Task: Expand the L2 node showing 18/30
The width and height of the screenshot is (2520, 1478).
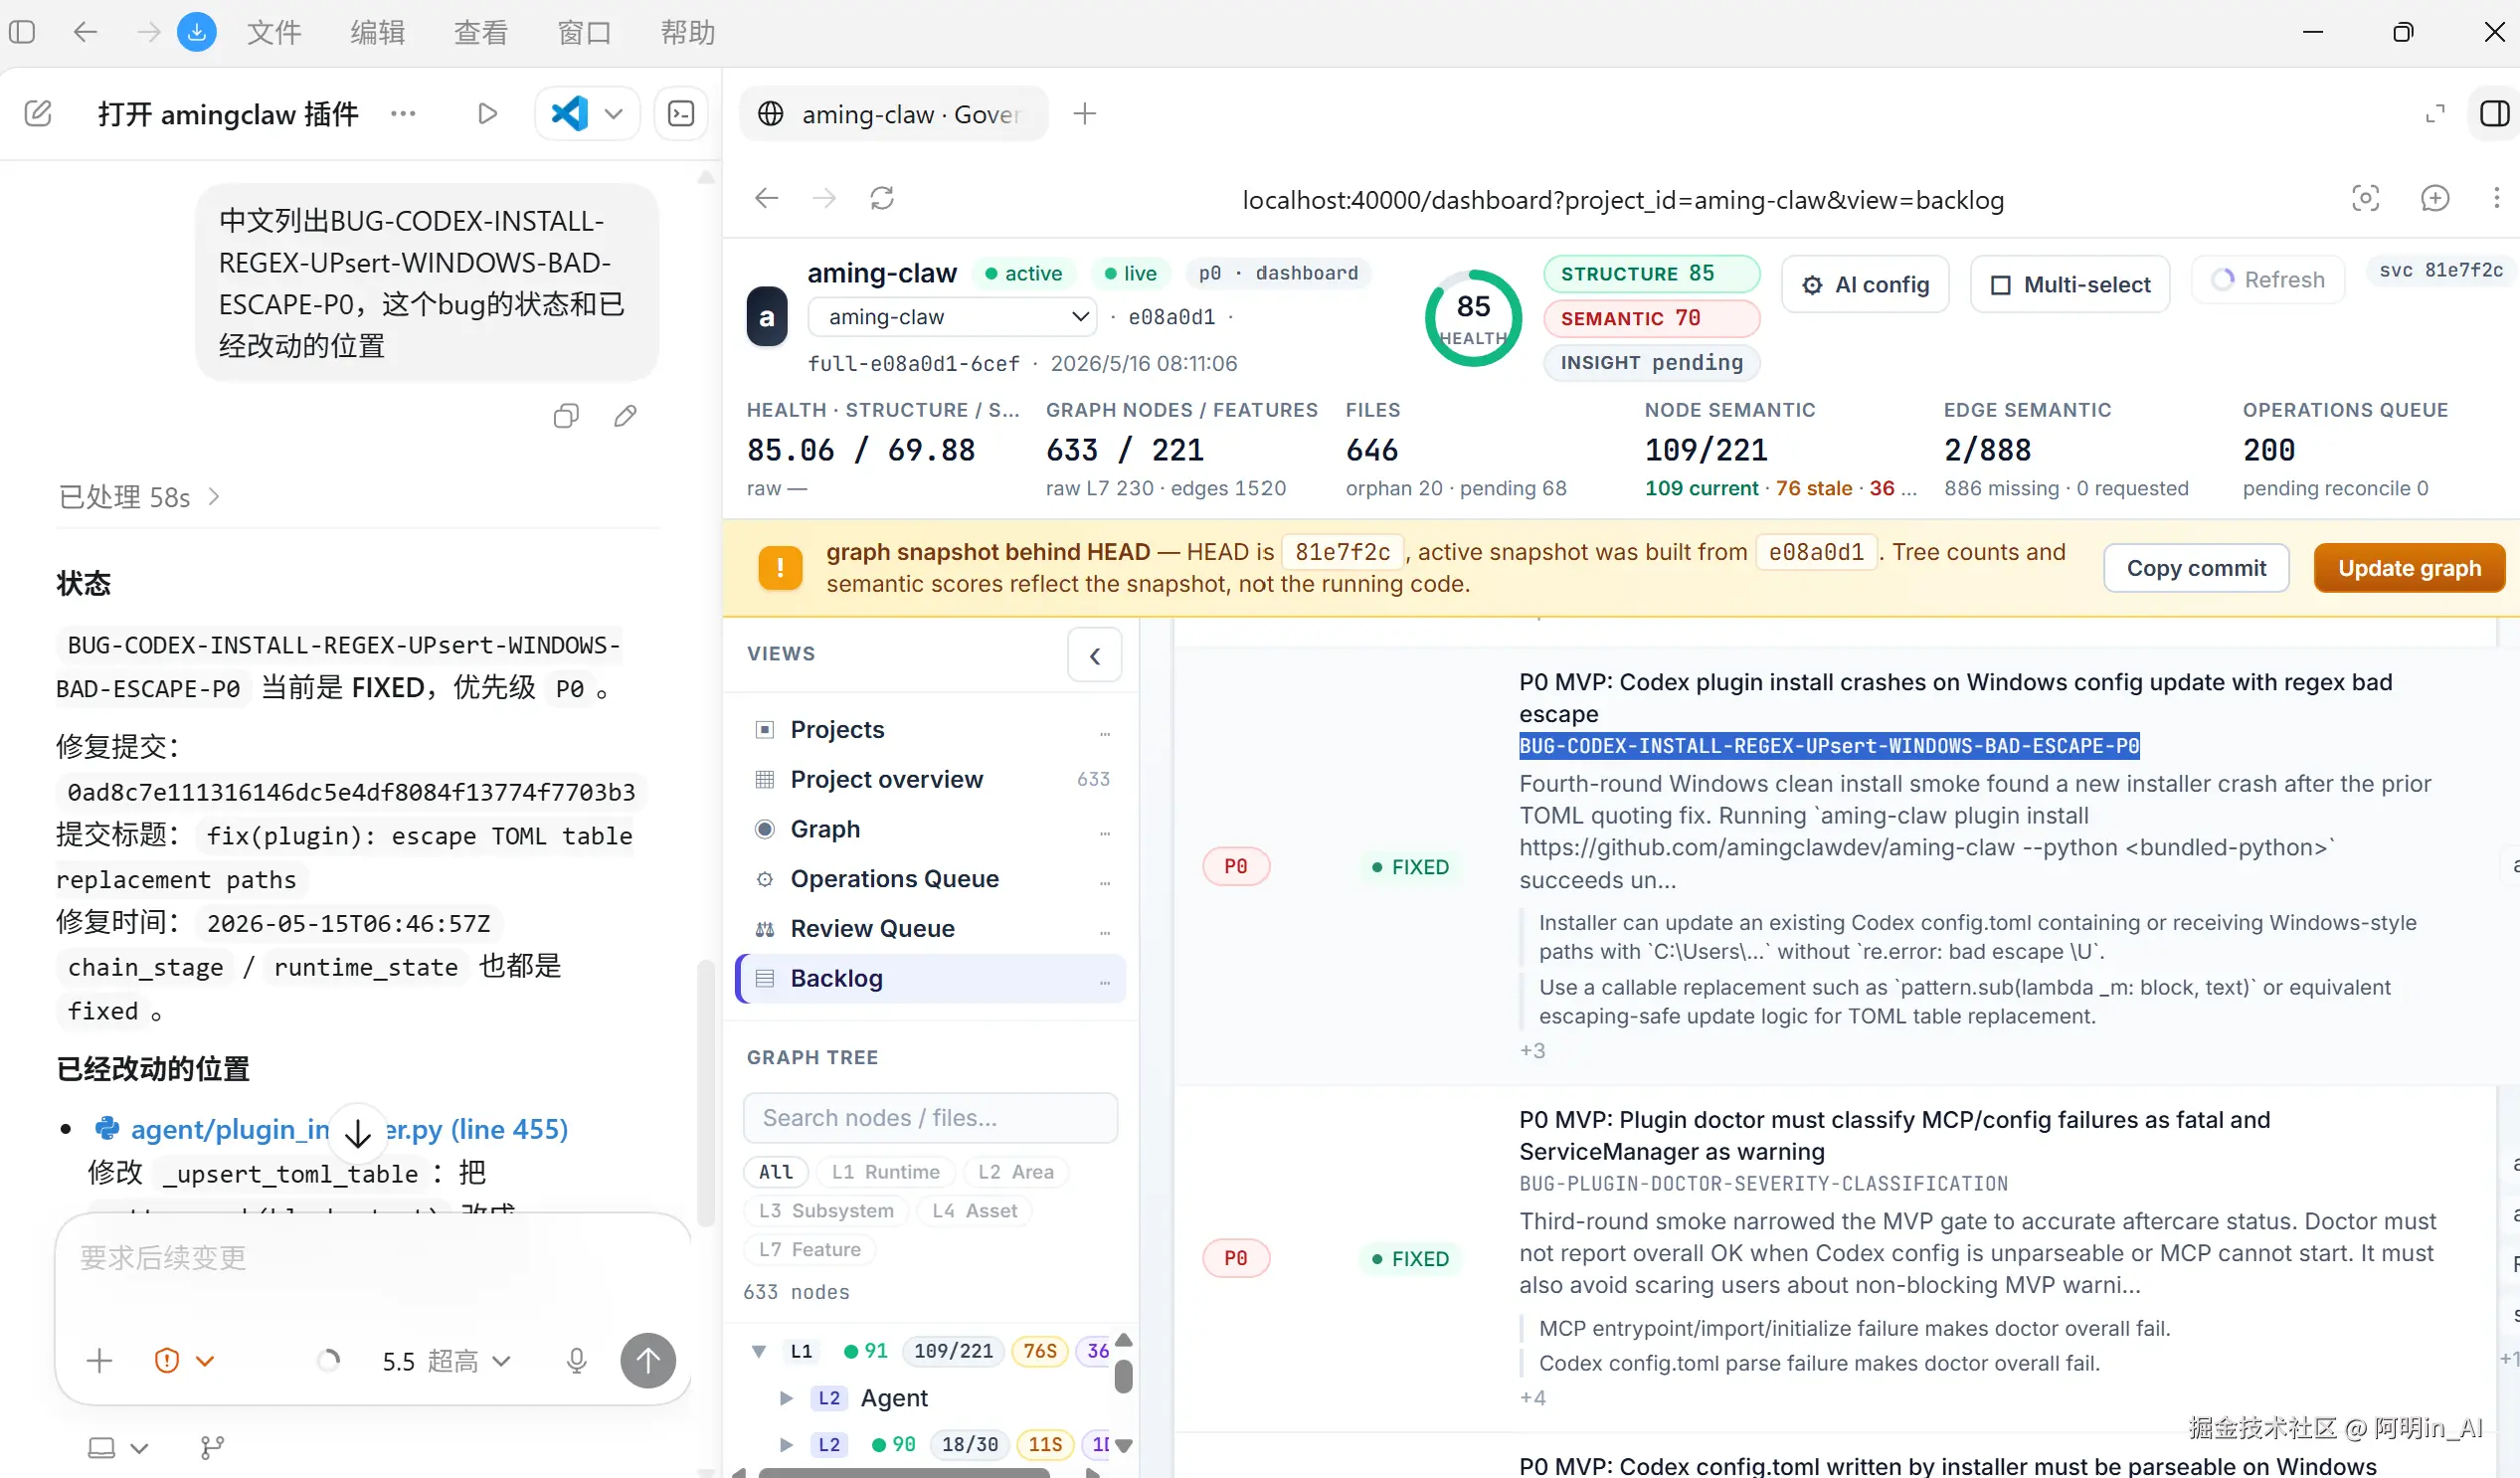Action: (786, 1445)
